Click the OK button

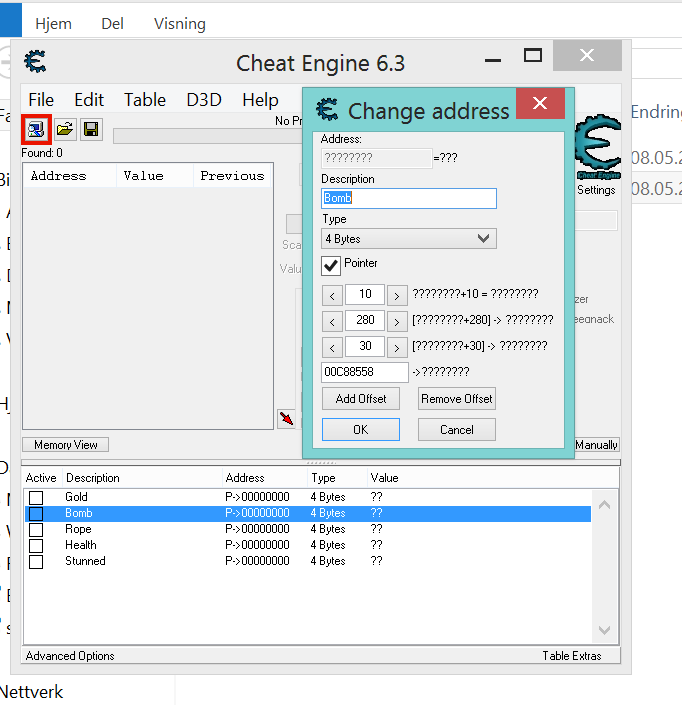tap(361, 429)
